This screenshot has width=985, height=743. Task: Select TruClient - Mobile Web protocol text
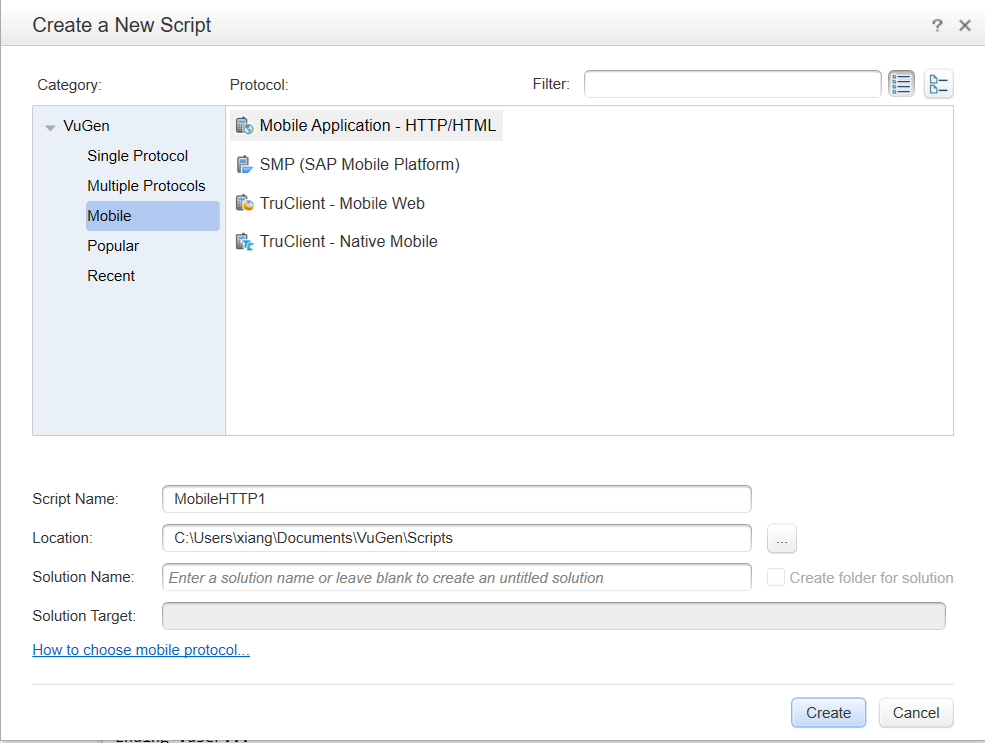[342, 203]
